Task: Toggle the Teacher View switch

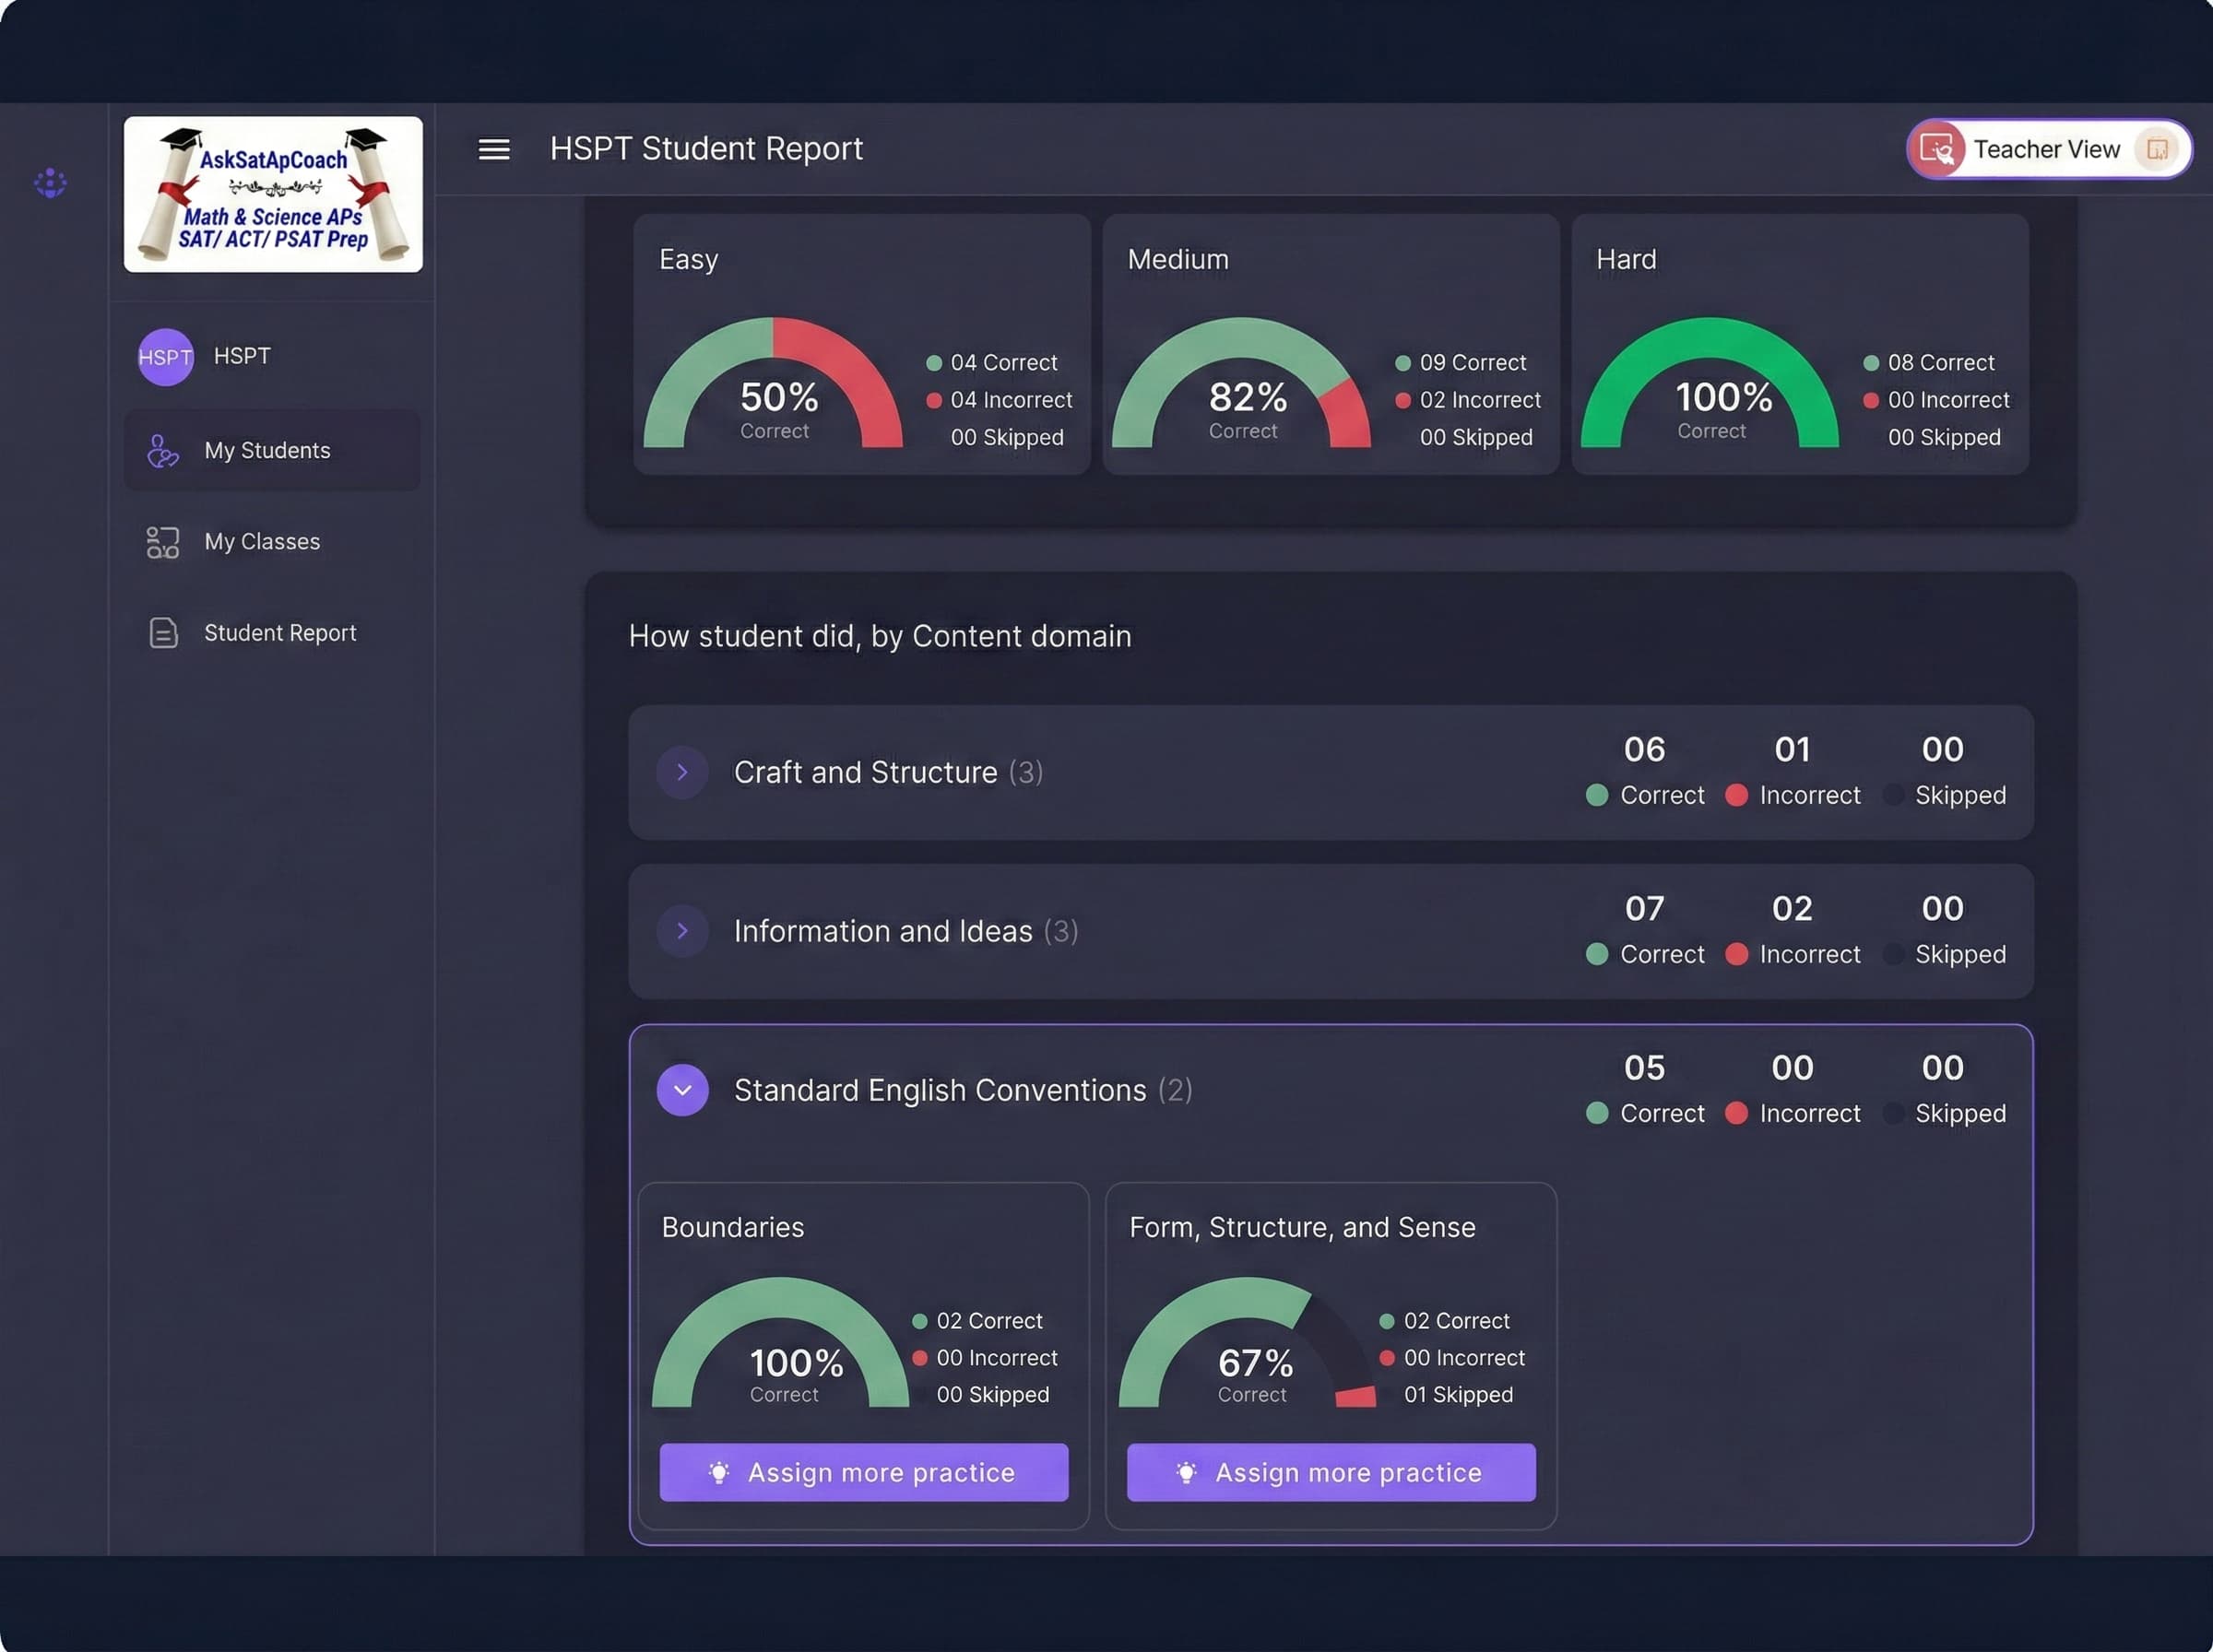Action: 2048,150
